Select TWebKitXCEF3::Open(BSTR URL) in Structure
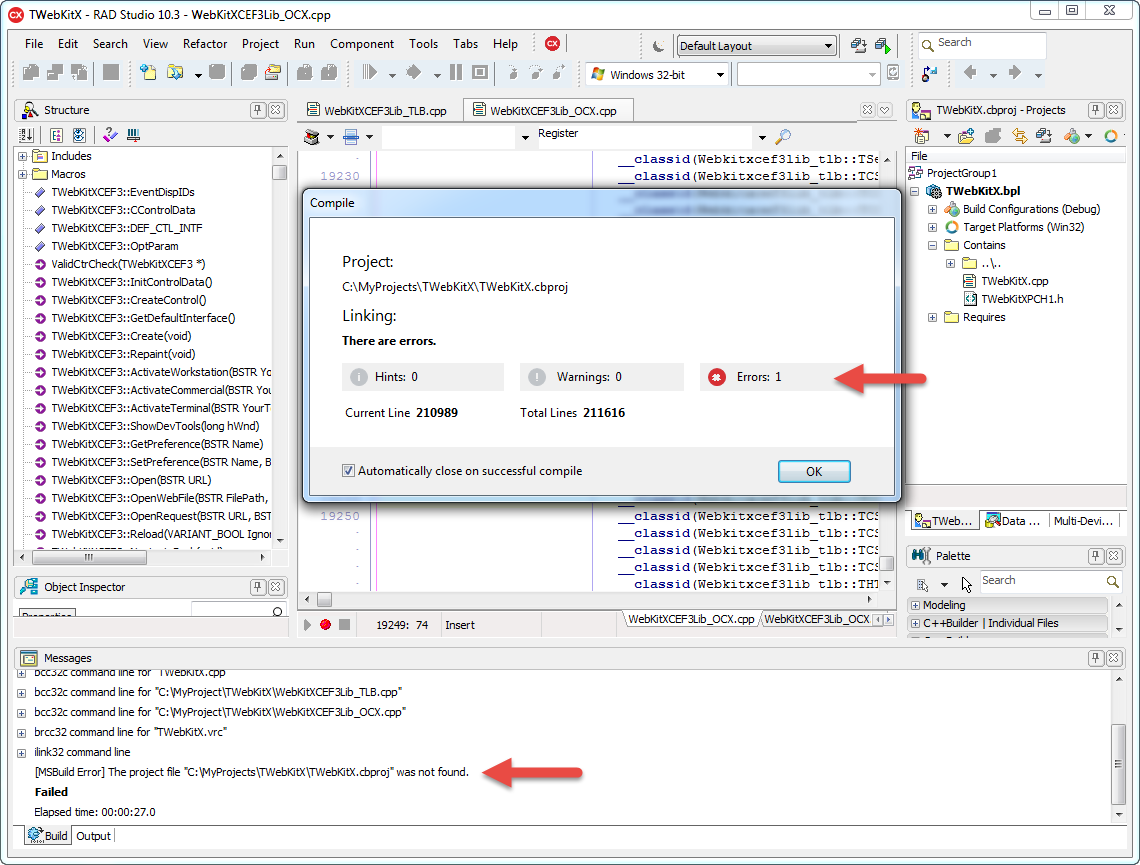This screenshot has width=1140, height=865. point(131,480)
